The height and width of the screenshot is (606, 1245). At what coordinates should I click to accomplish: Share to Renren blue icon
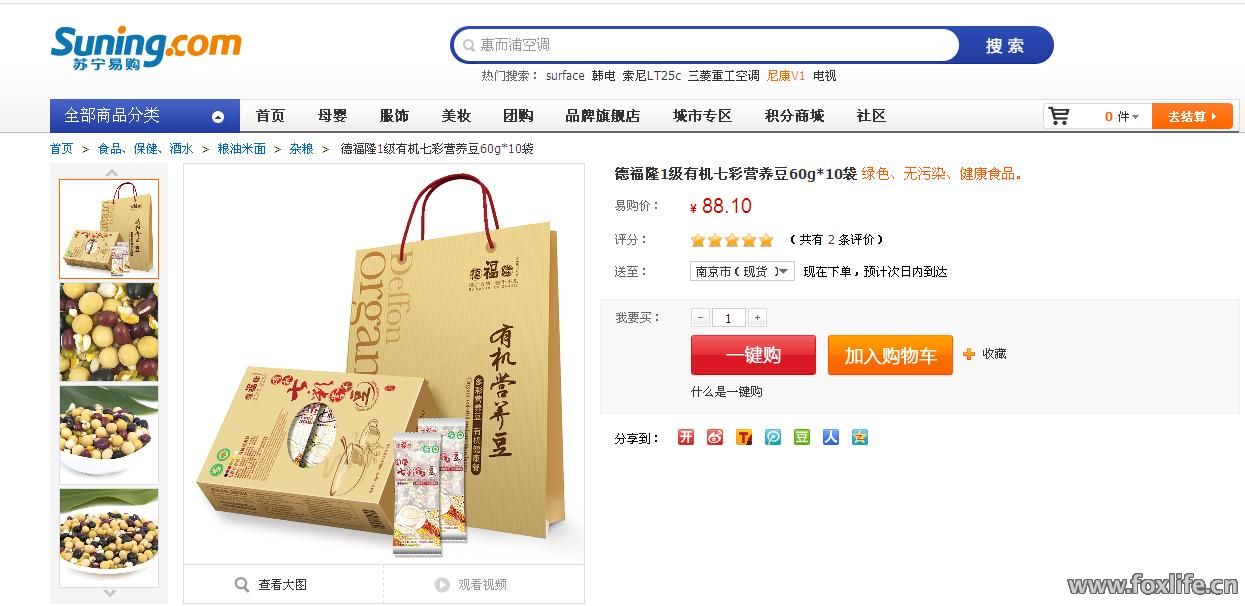831,437
